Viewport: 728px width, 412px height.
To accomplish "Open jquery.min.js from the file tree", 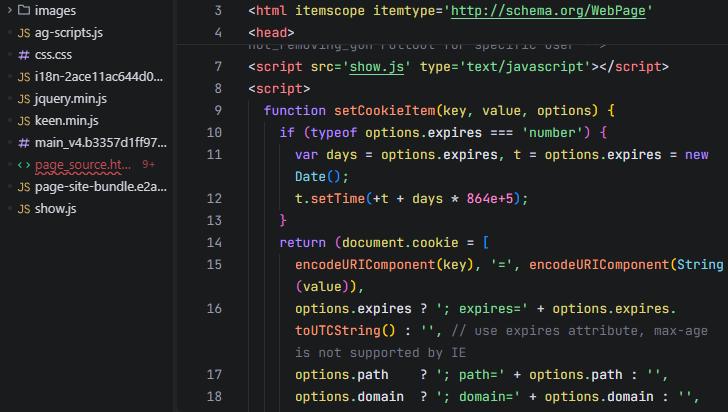I will [x=71, y=98].
